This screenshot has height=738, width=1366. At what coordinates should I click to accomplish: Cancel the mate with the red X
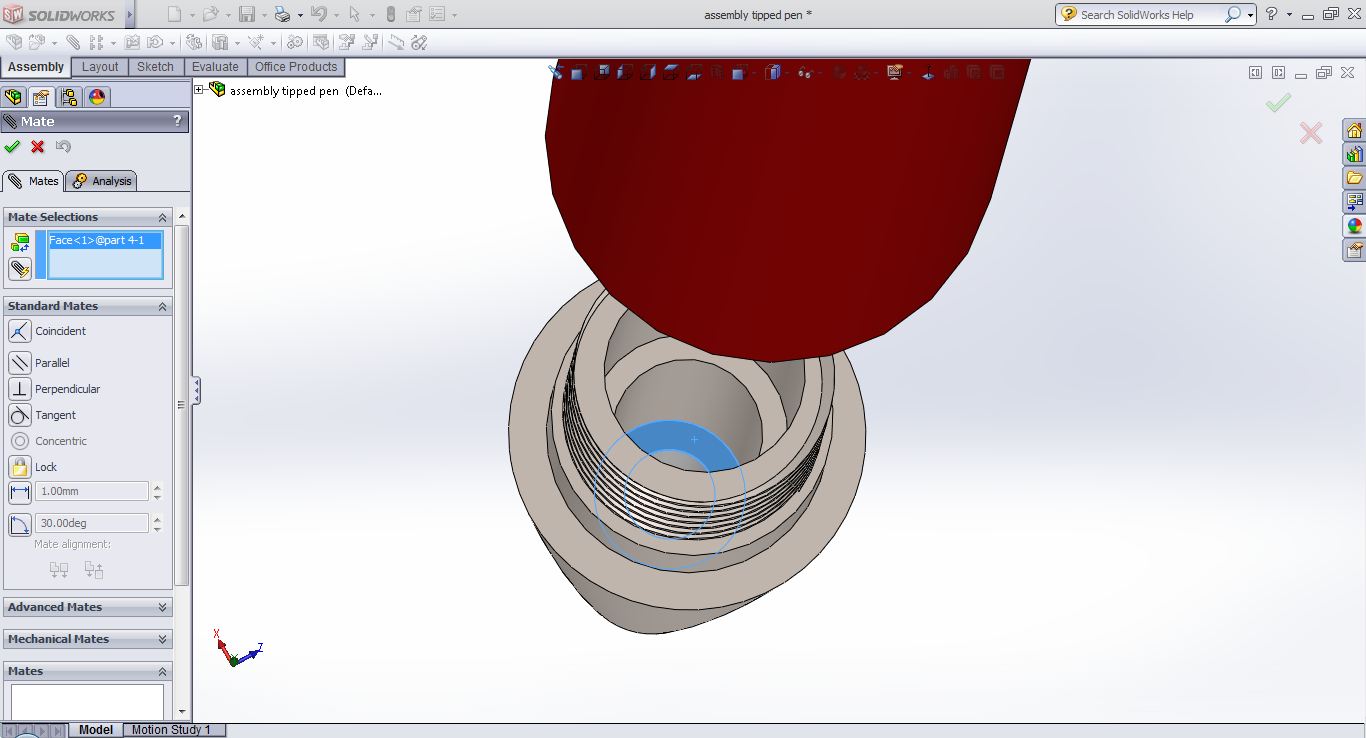(38, 147)
